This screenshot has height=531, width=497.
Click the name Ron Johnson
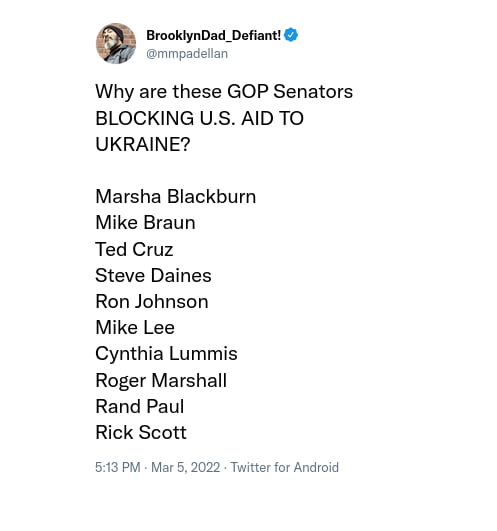tap(152, 301)
